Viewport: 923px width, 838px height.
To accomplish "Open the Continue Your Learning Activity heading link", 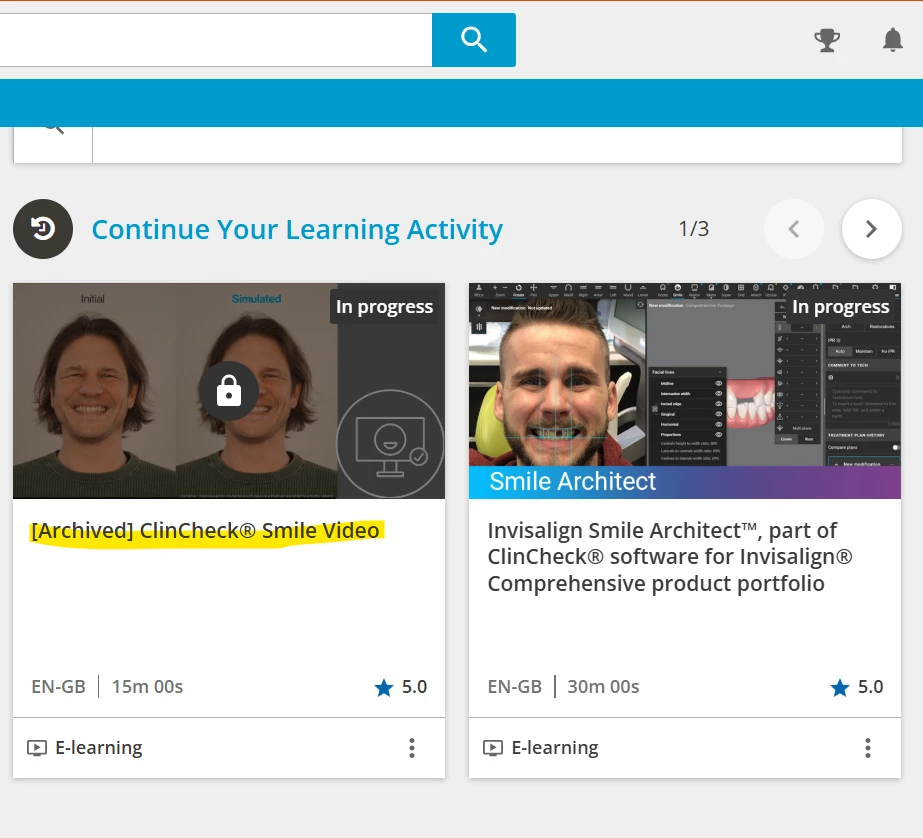I will pyautogui.click(x=297, y=230).
